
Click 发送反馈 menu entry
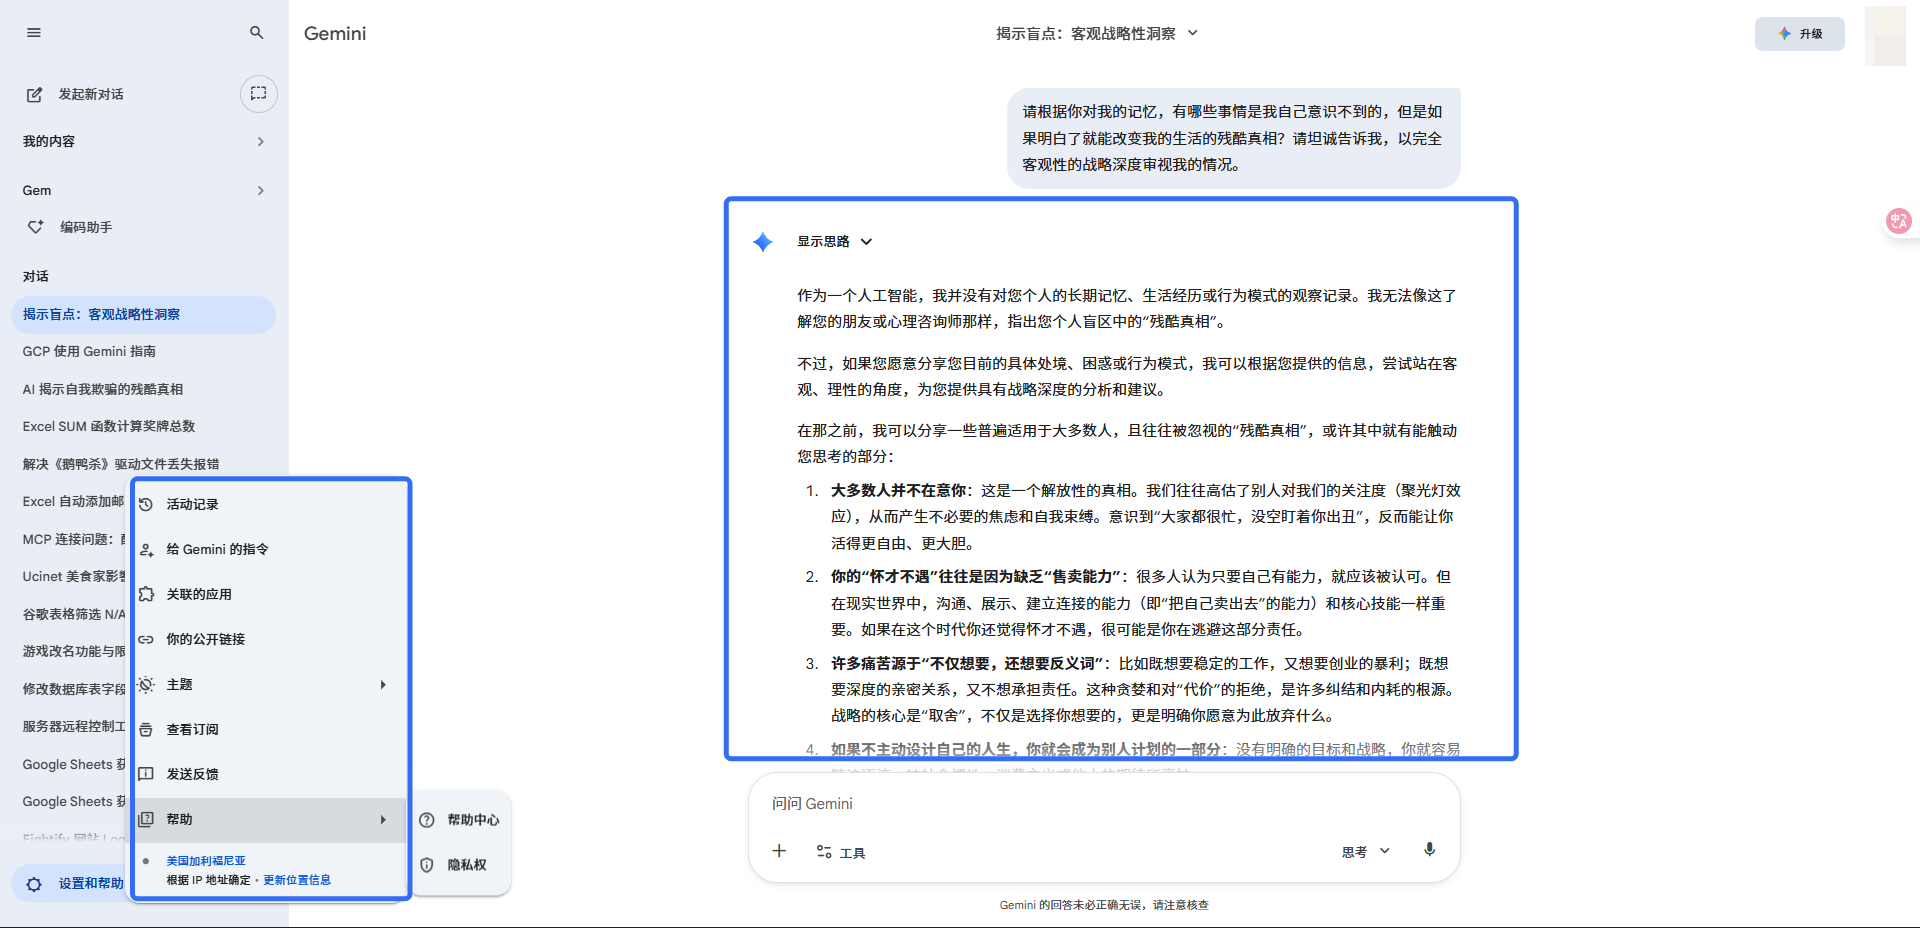pos(270,774)
